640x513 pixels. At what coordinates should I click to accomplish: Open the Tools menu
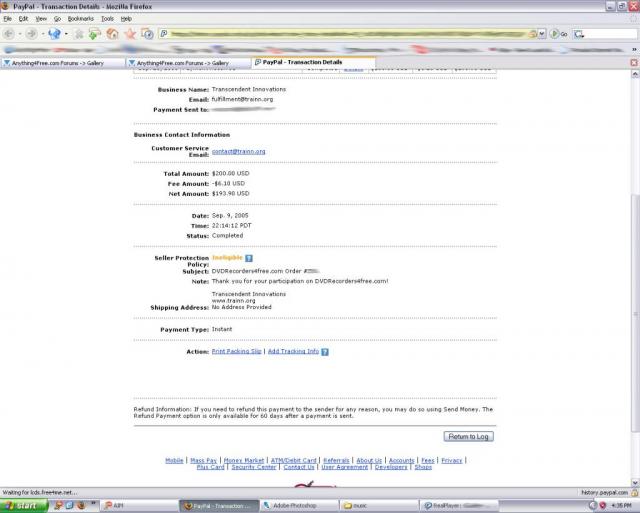click(107, 19)
